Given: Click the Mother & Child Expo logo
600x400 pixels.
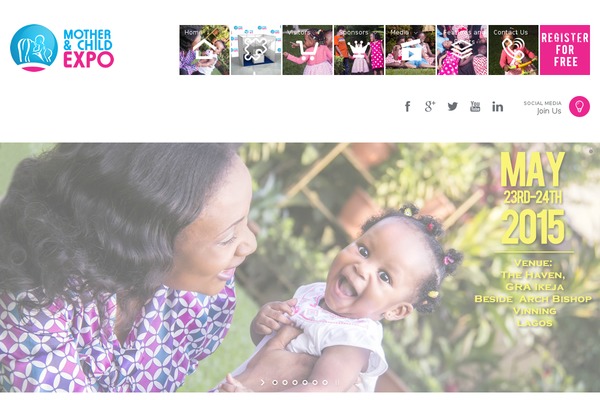Looking at the screenshot, I should coord(62,48).
